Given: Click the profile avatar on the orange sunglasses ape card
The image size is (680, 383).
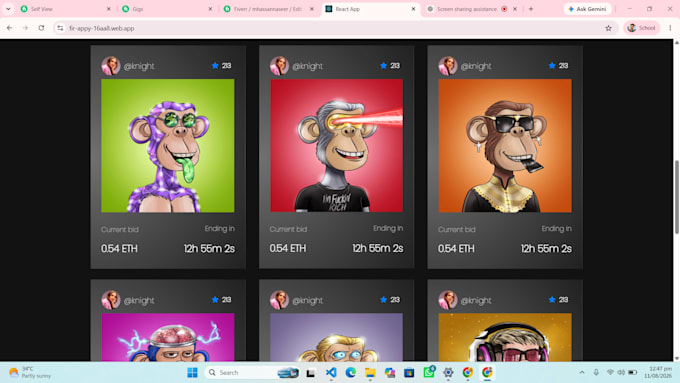Looking at the screenshot, I should click(x=448, y=66).
